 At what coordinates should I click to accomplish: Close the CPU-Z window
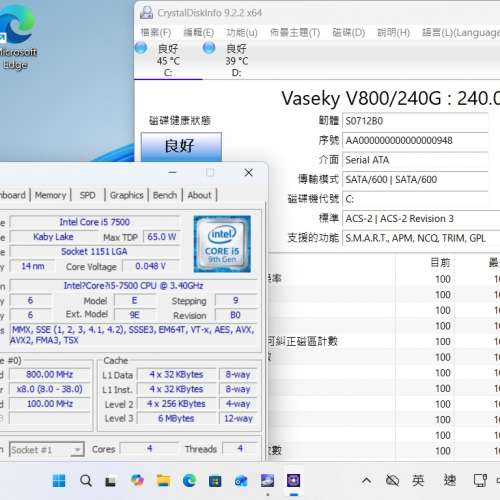248,172
